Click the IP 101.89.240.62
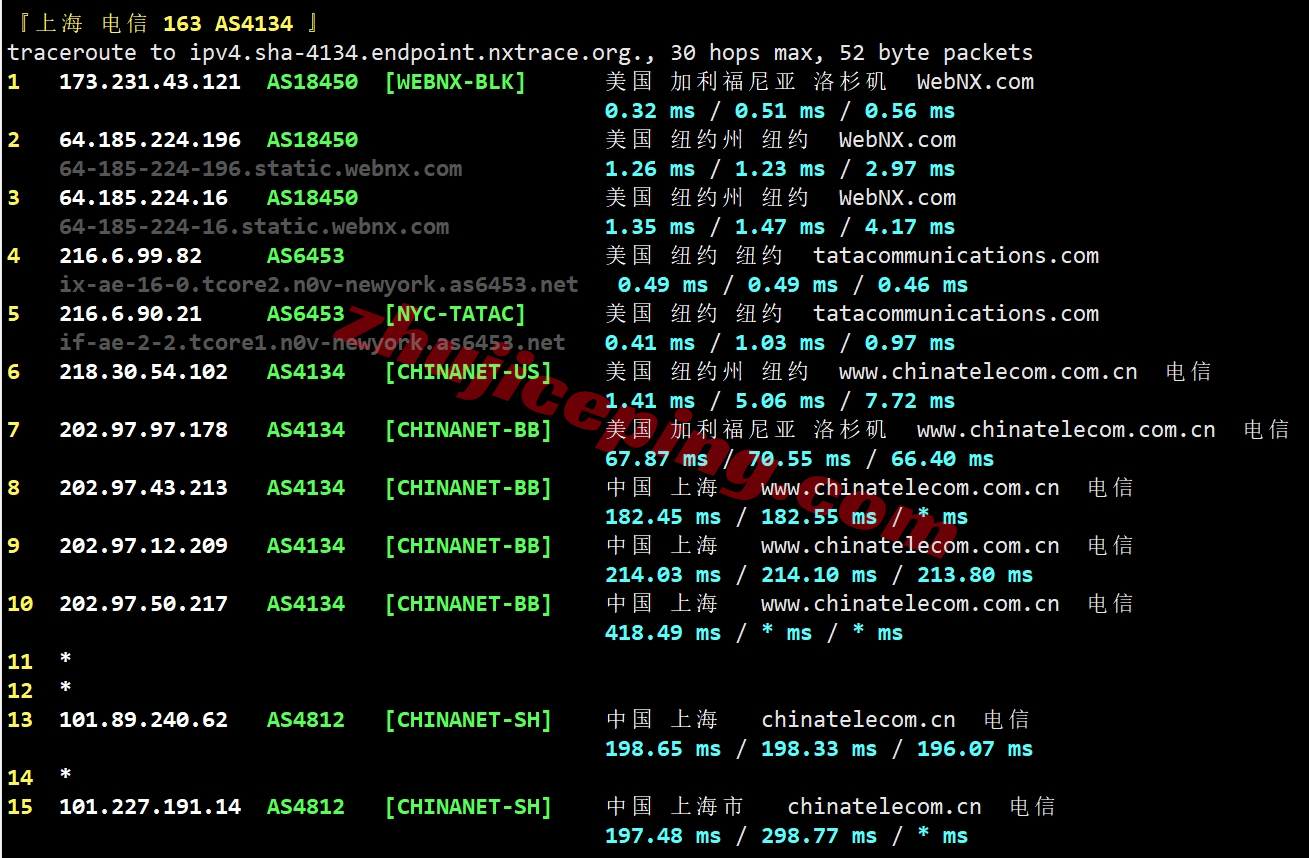 (143, 720)
